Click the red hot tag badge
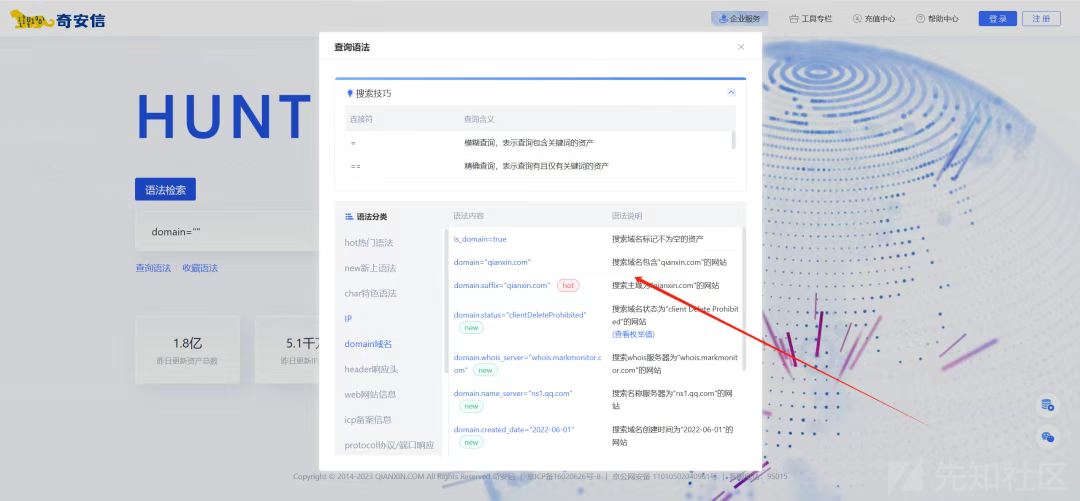 pos(568,285)
